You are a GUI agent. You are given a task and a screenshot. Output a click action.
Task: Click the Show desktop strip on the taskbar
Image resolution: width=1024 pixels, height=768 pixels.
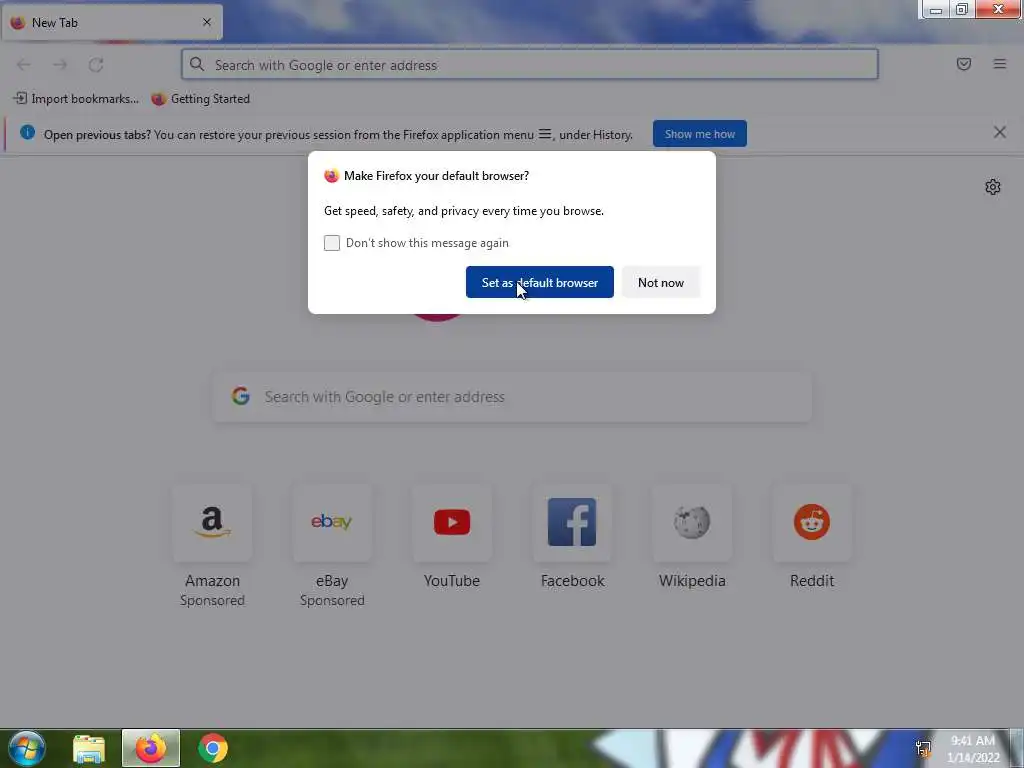pyautogui.click(x=1016, y=748)
